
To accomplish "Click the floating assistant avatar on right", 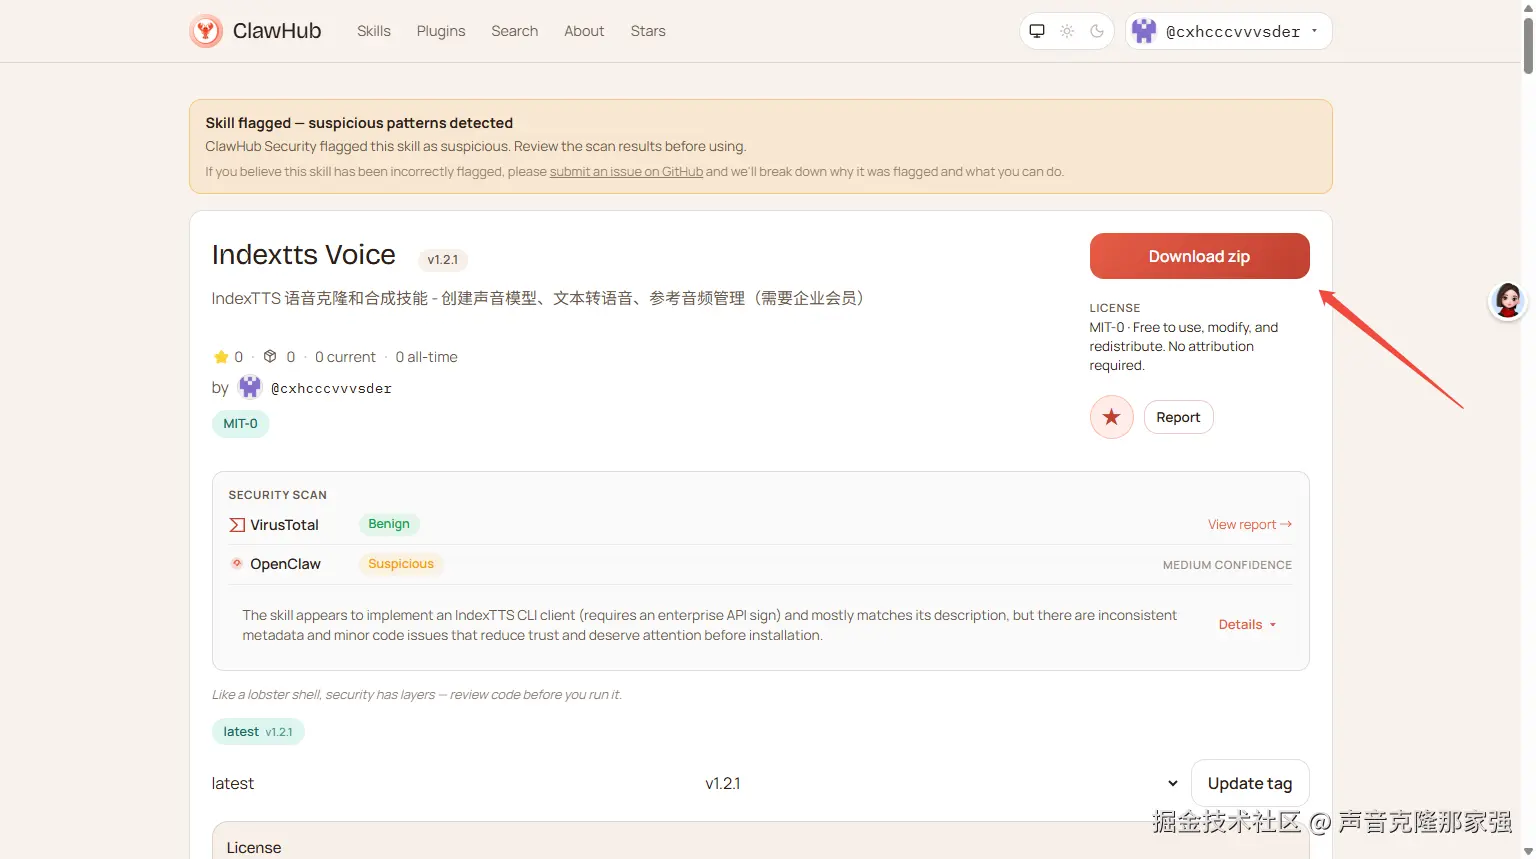I will pos(1507,301).
